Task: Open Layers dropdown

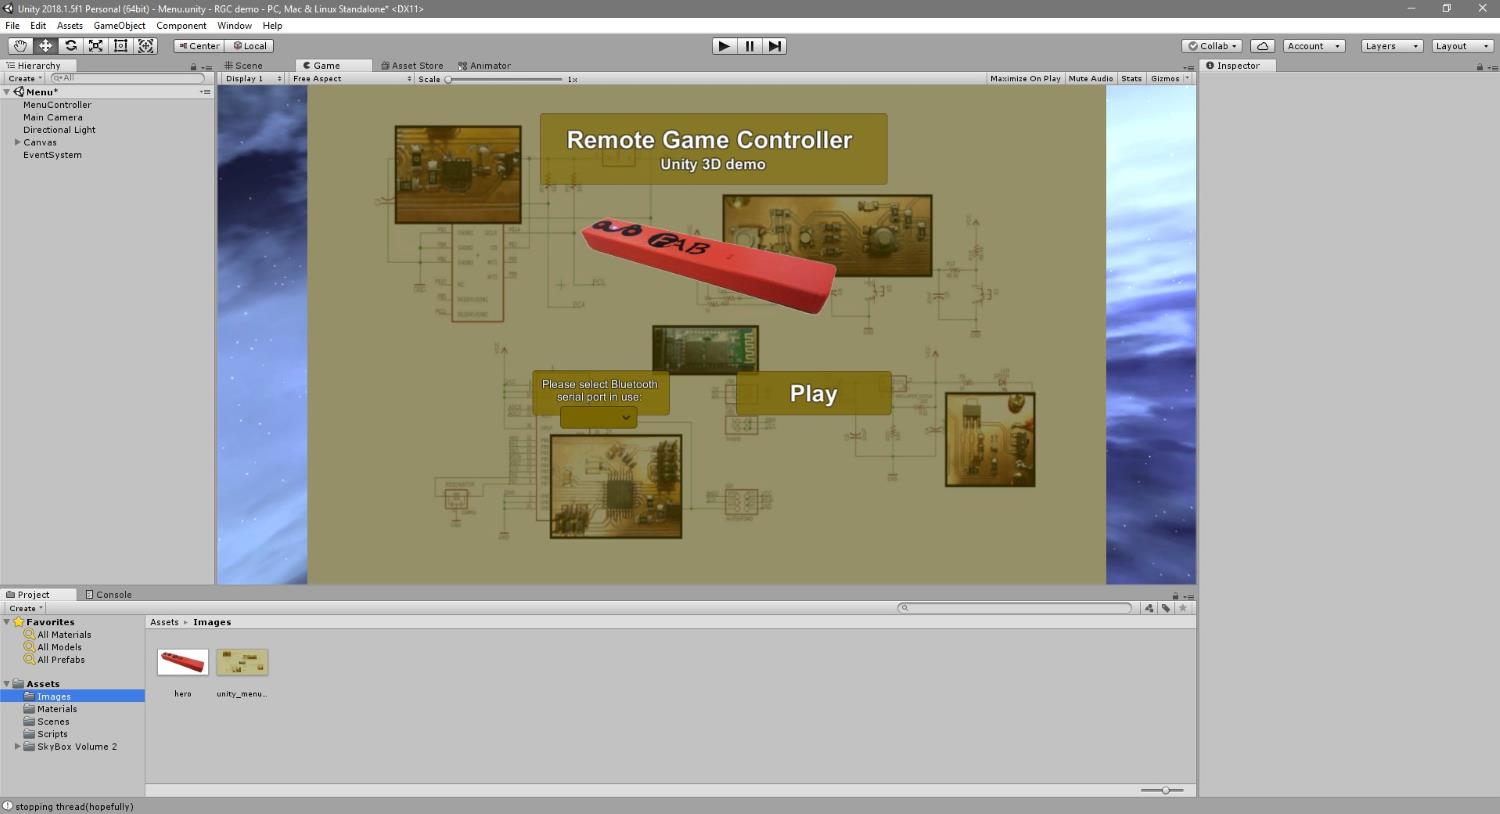Action: tap(1391, 46)
